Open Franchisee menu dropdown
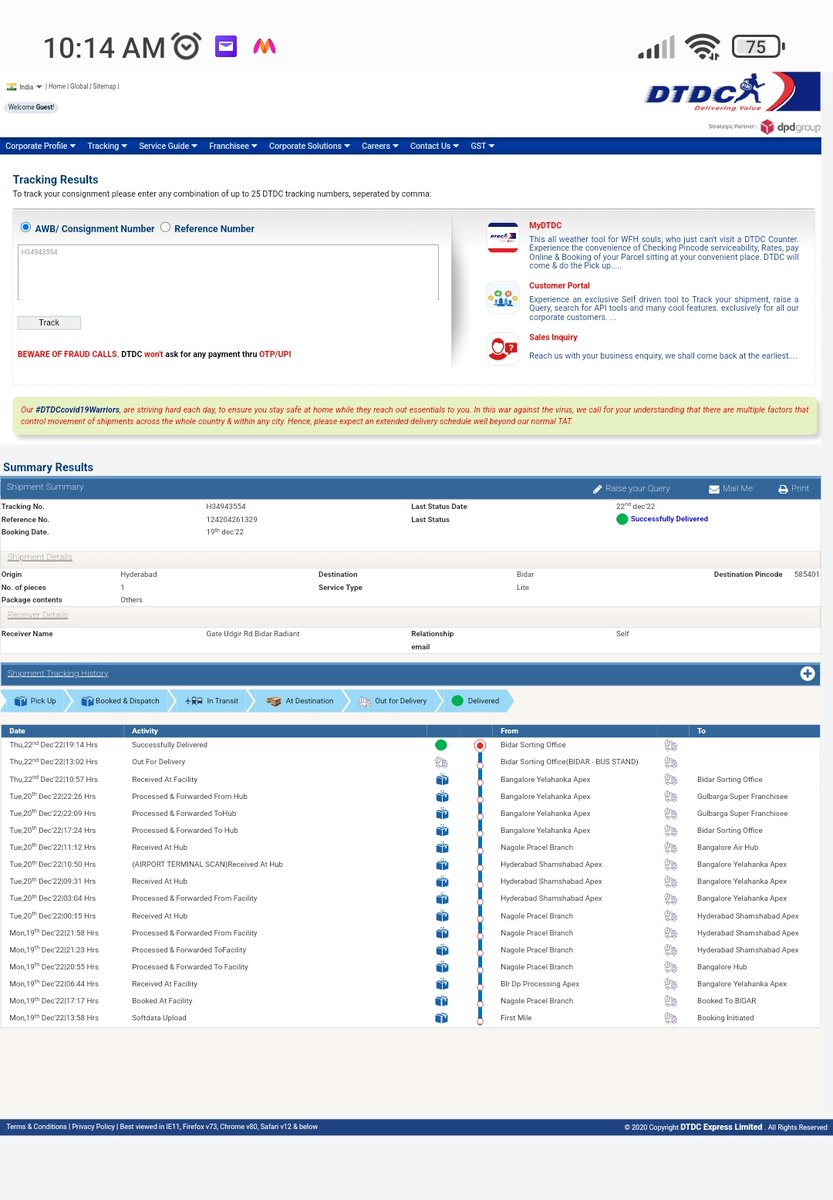The width and height of the screenshot is (833, 1200). click(233, 146)
